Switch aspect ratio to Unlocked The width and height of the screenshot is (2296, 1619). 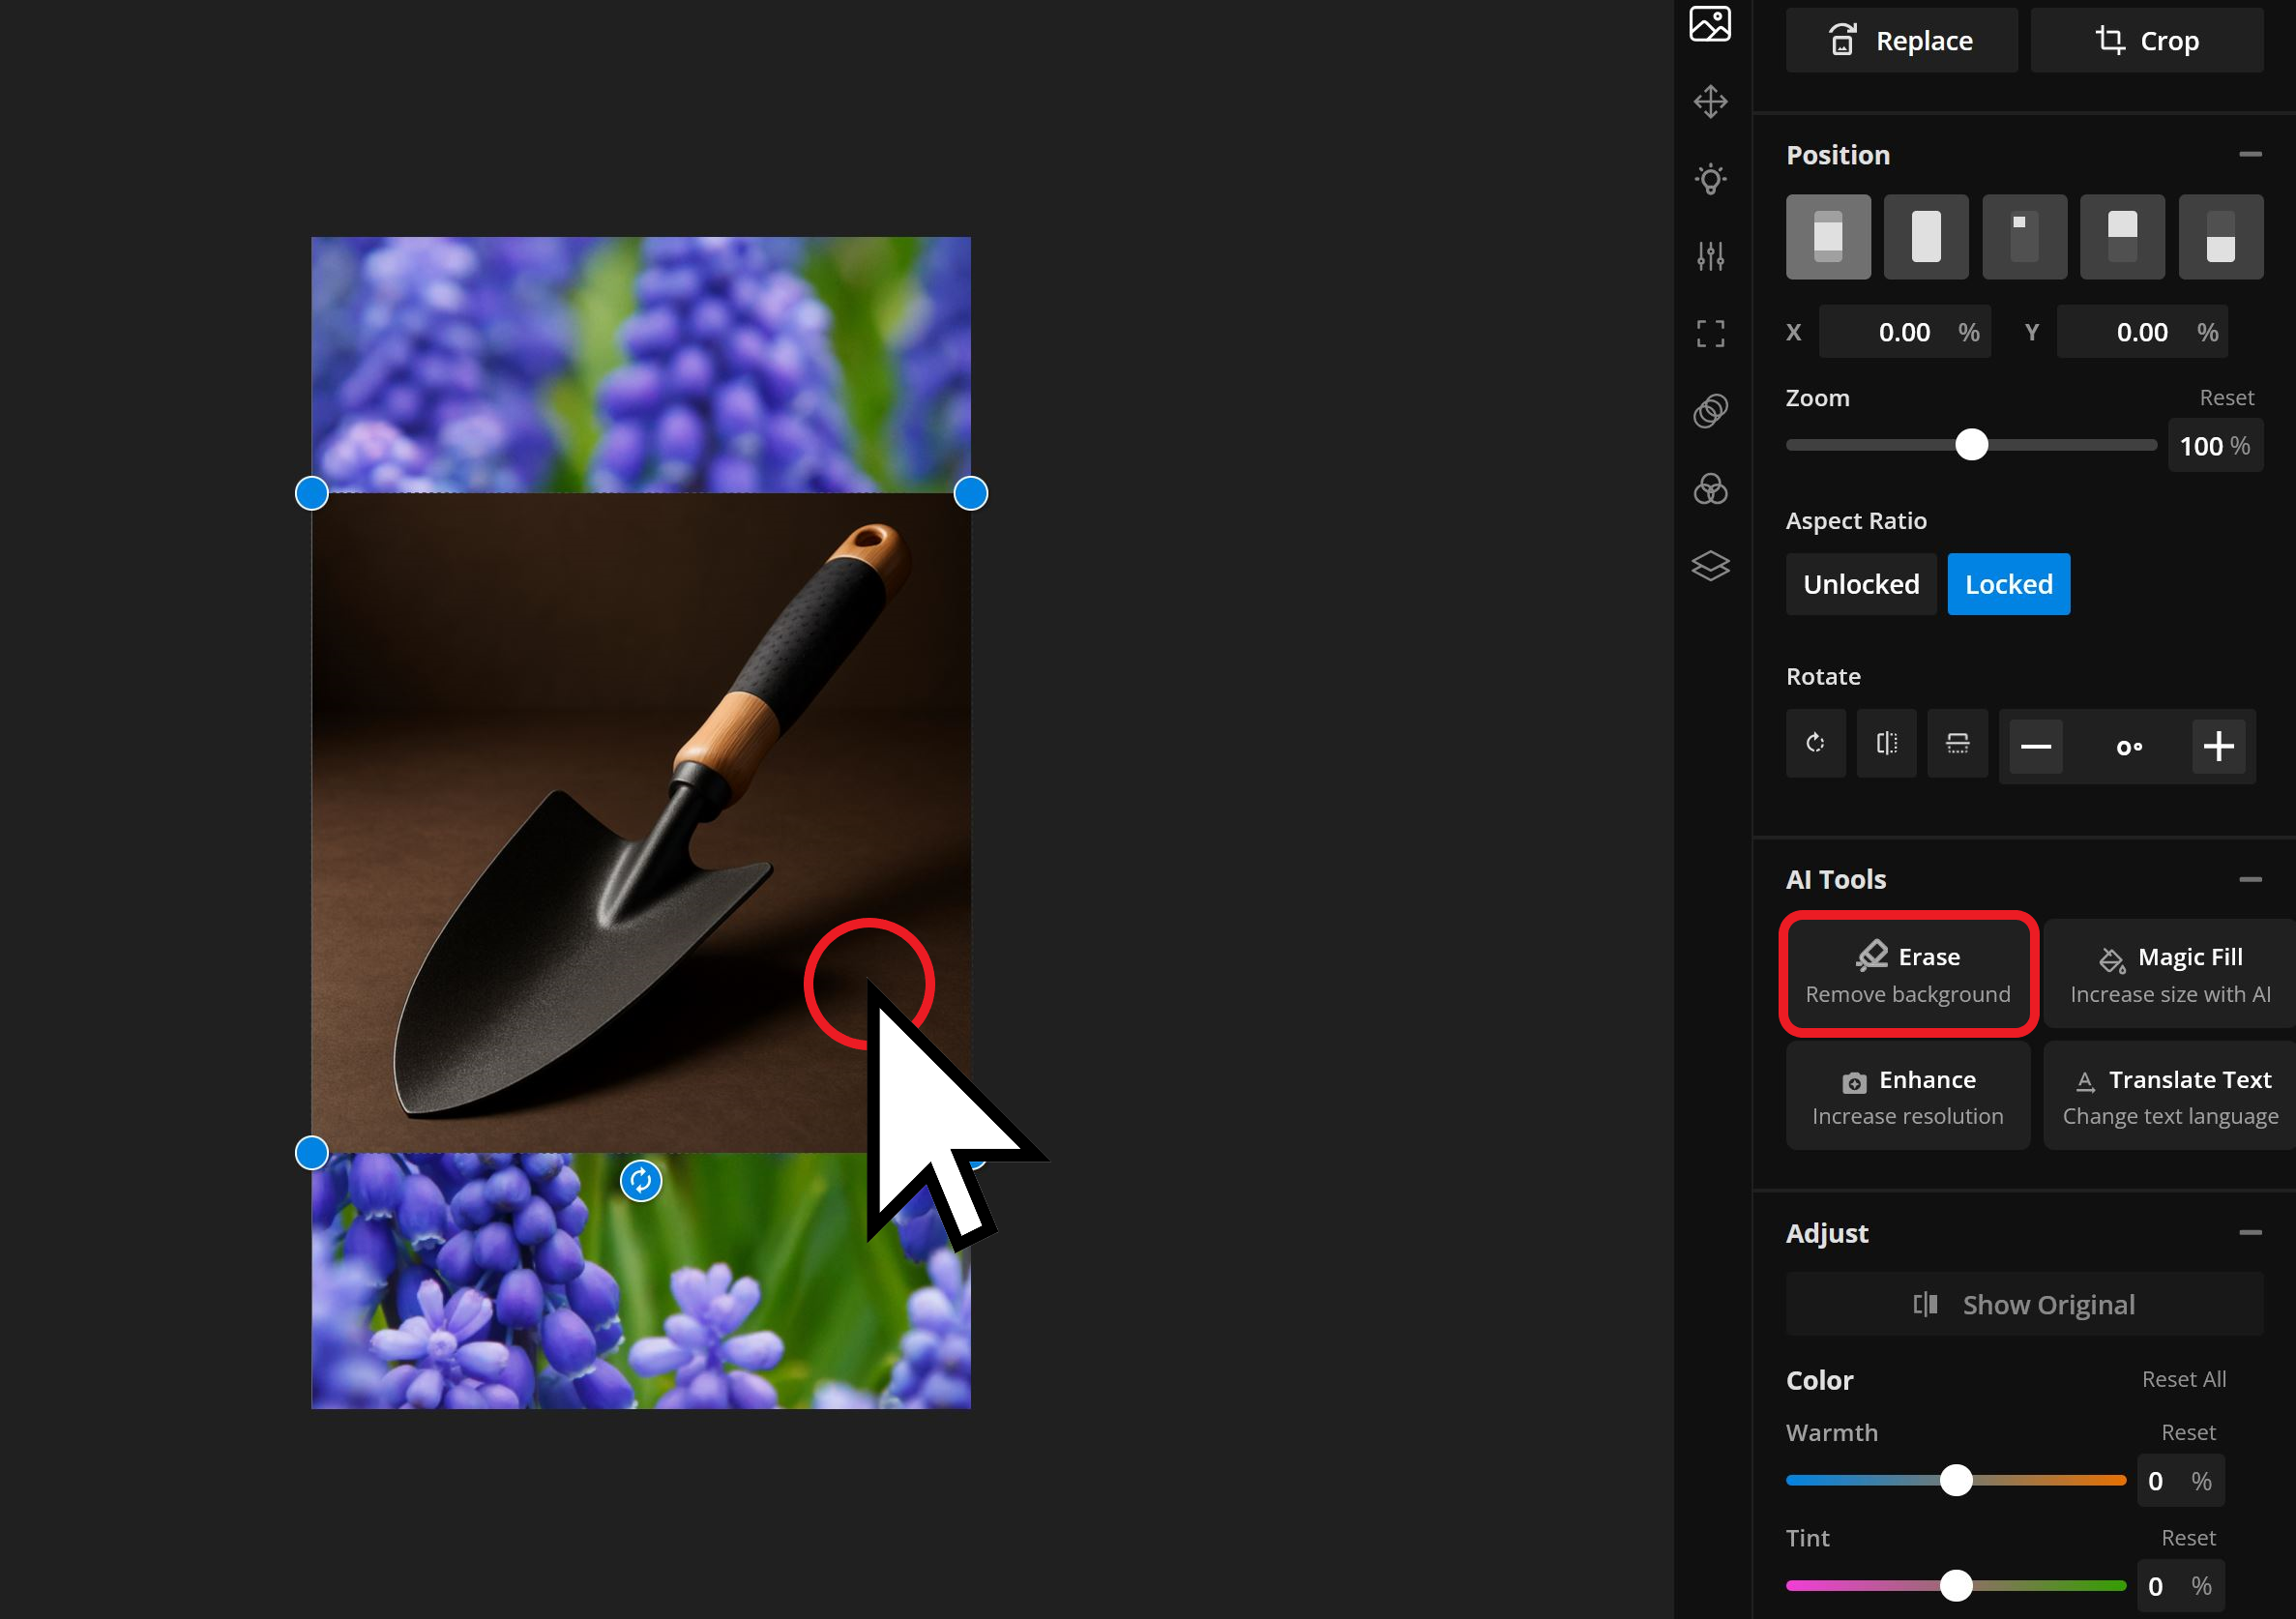(x=1861, y=584)
